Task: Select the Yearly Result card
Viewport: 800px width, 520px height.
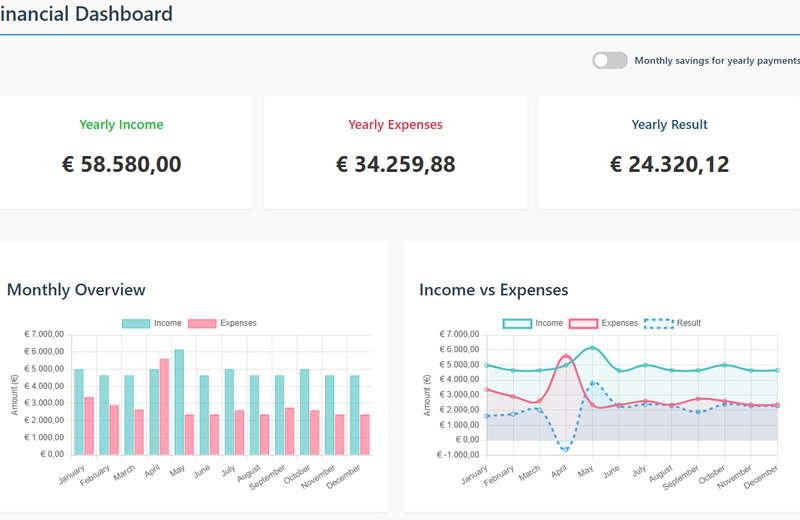Action: pyautogui.click(x=669, y=153)
